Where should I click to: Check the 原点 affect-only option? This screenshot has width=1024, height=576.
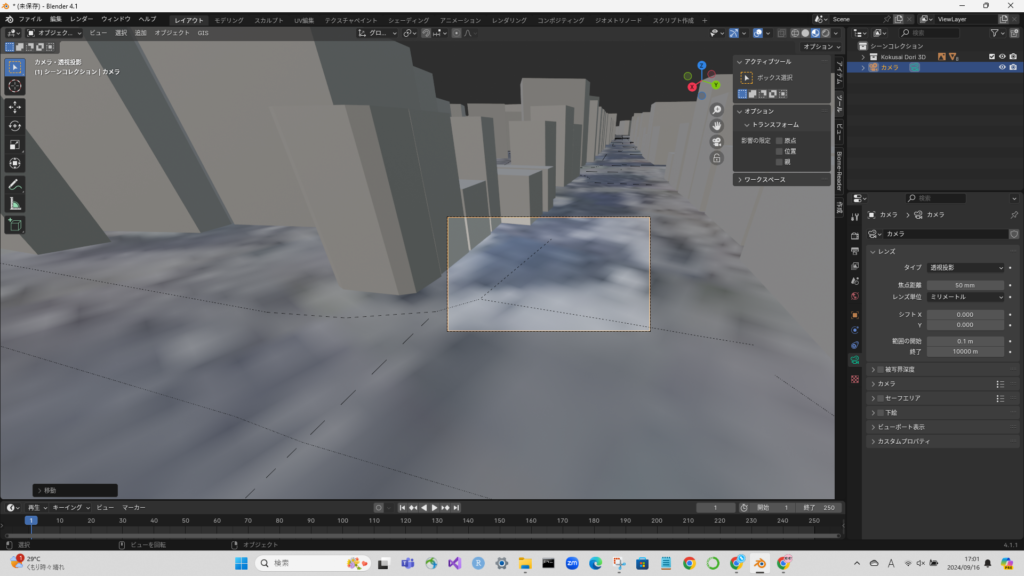[x=780, y=141]
